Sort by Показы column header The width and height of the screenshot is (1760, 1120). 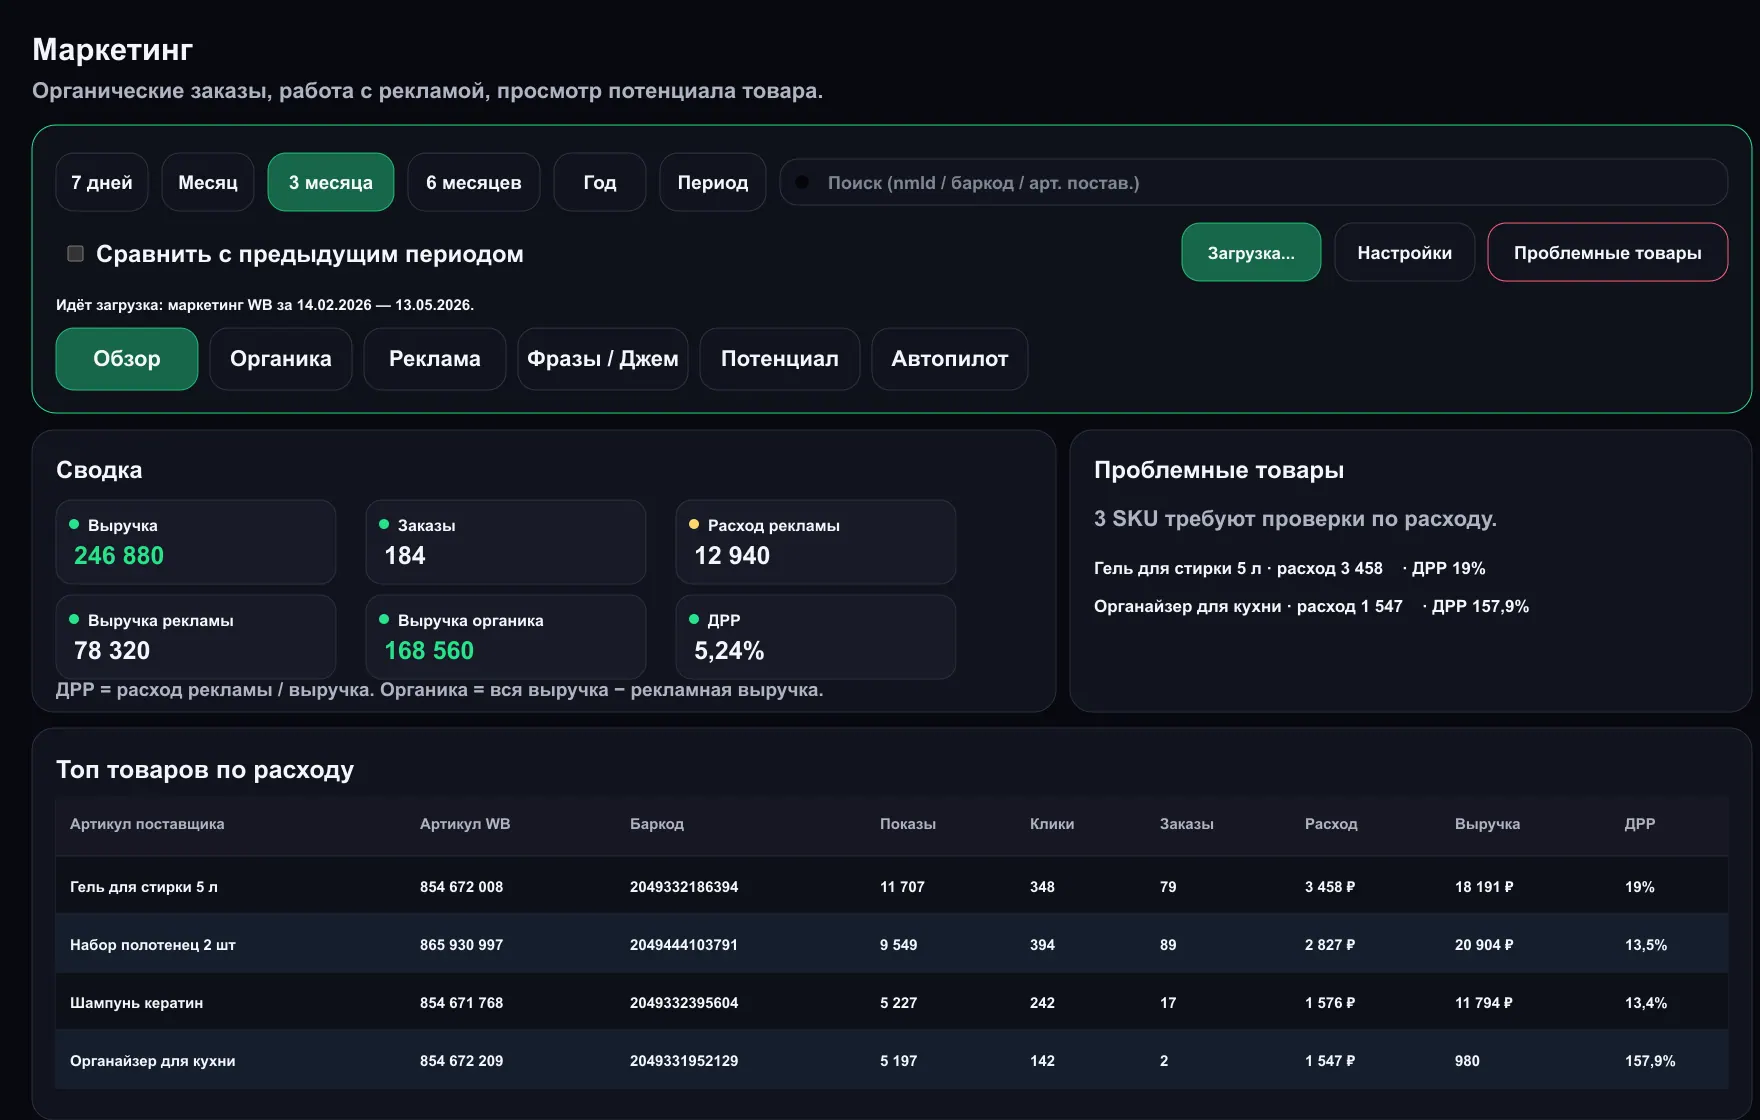908,824
